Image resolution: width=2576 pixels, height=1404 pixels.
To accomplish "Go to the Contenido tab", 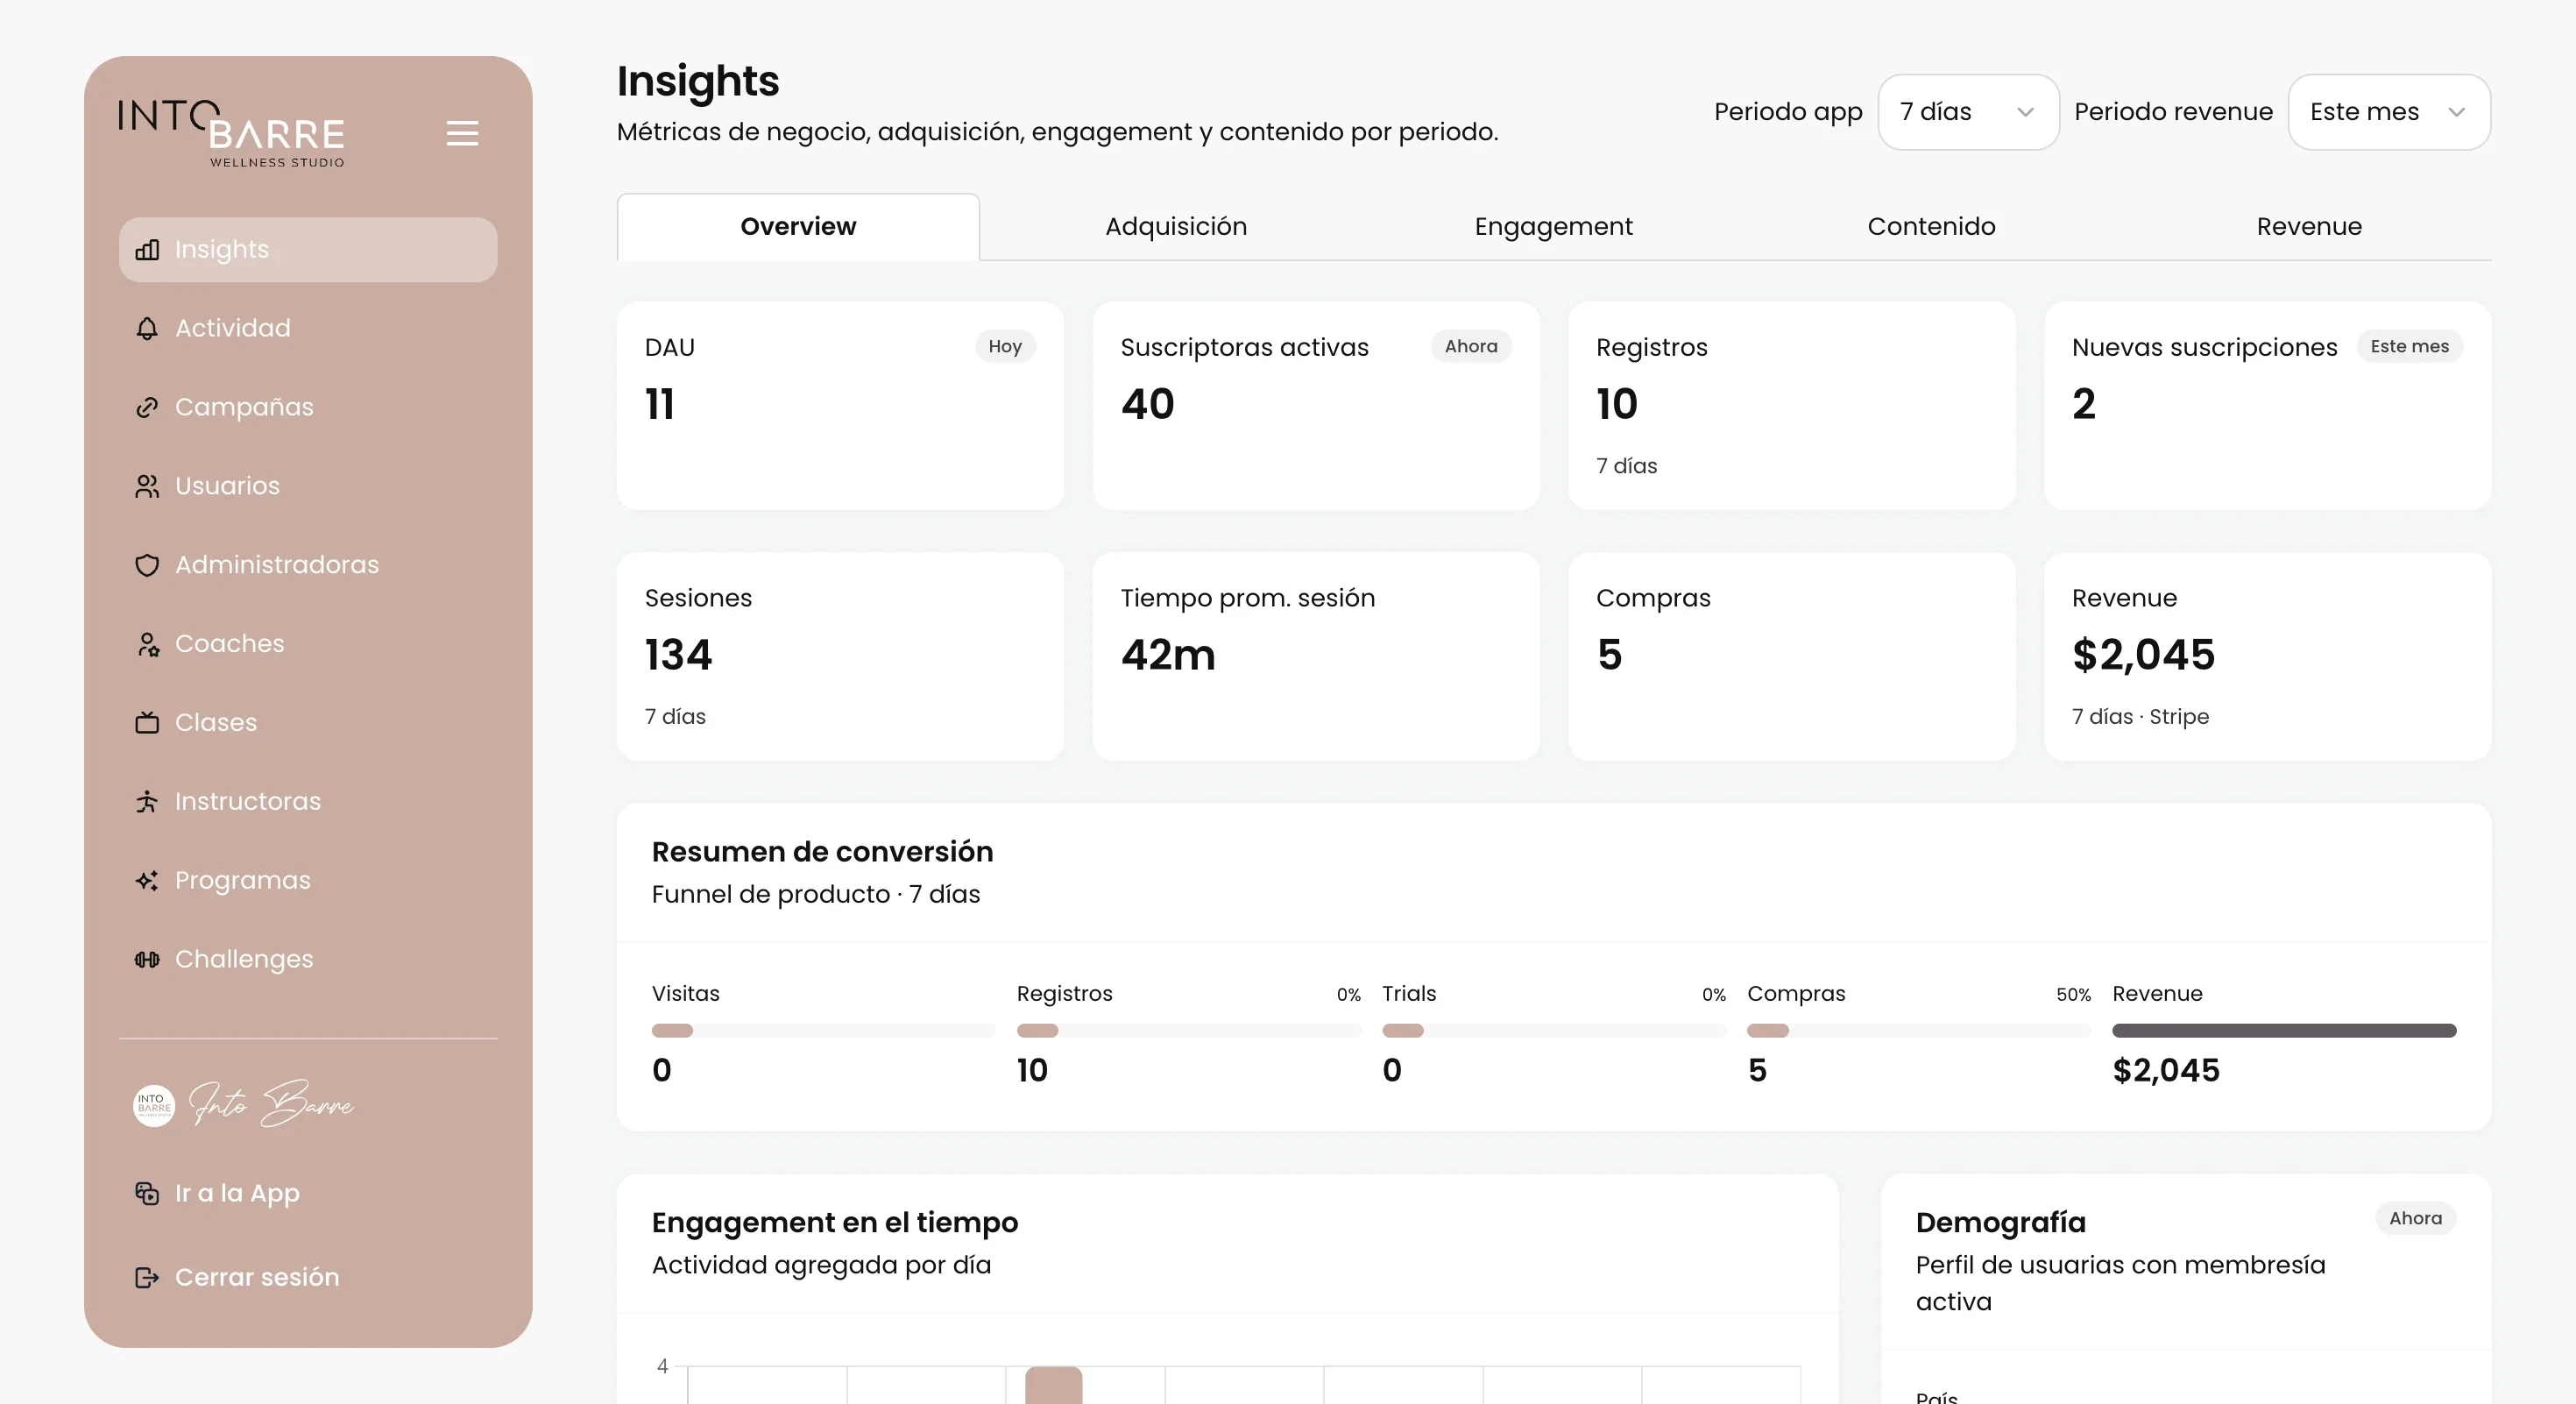I will (1931, 227).
